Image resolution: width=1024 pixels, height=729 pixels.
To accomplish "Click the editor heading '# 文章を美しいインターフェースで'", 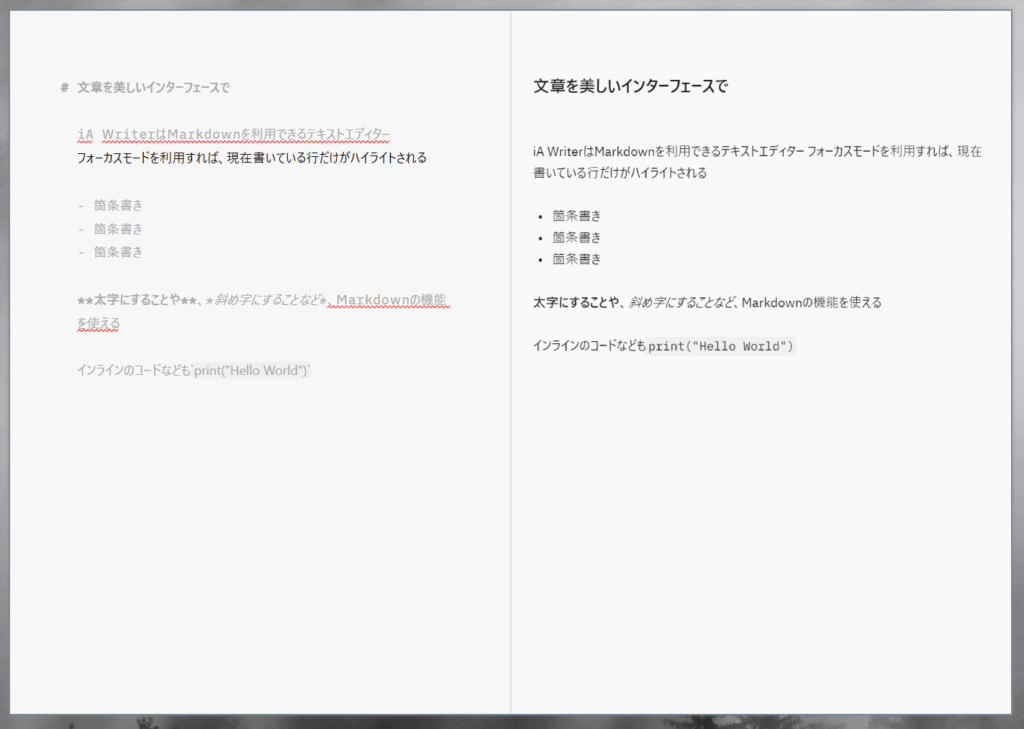I will (145, 88).
